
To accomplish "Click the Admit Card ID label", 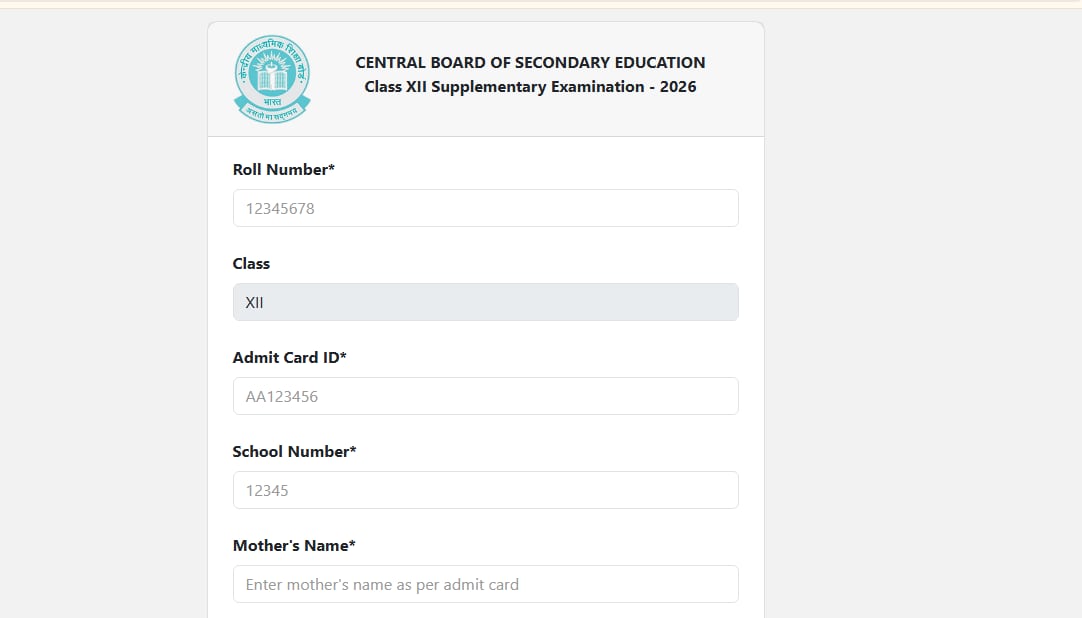I will [x=289, y=357].
